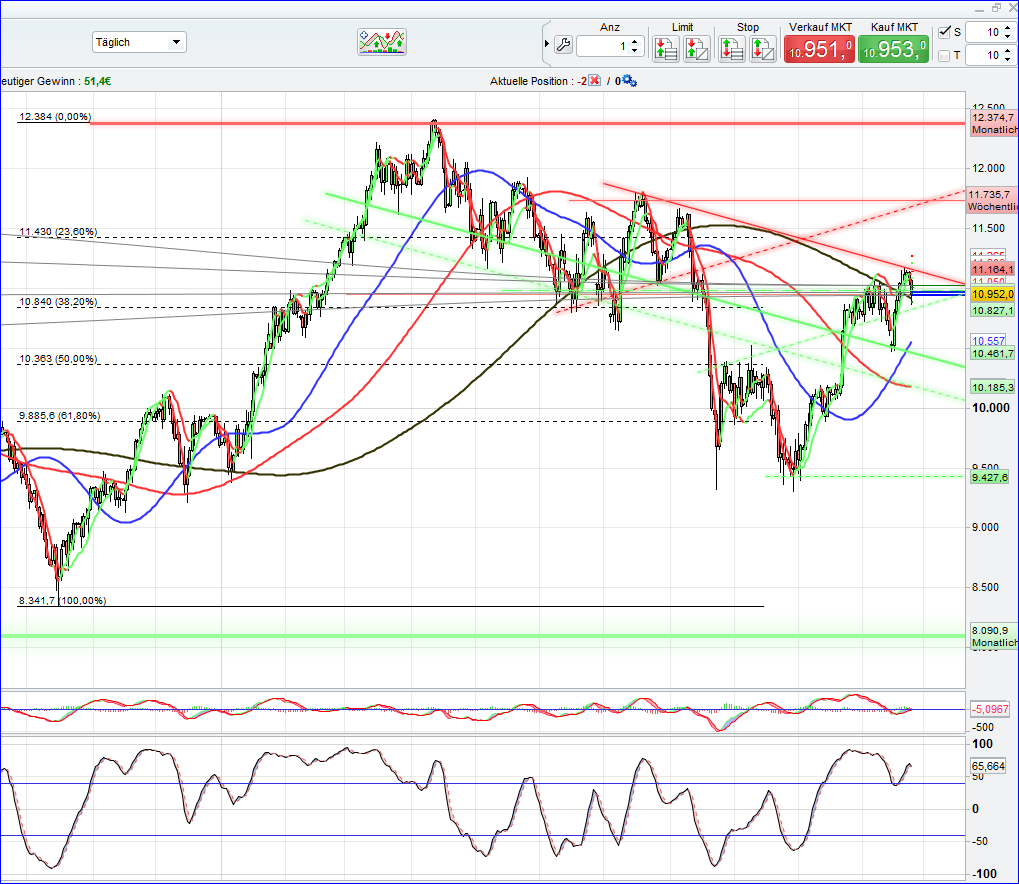Click the Monatlich 12.374,7 label on the price axis
This screenshot has height=884, width=1019.
coord(992,124)
